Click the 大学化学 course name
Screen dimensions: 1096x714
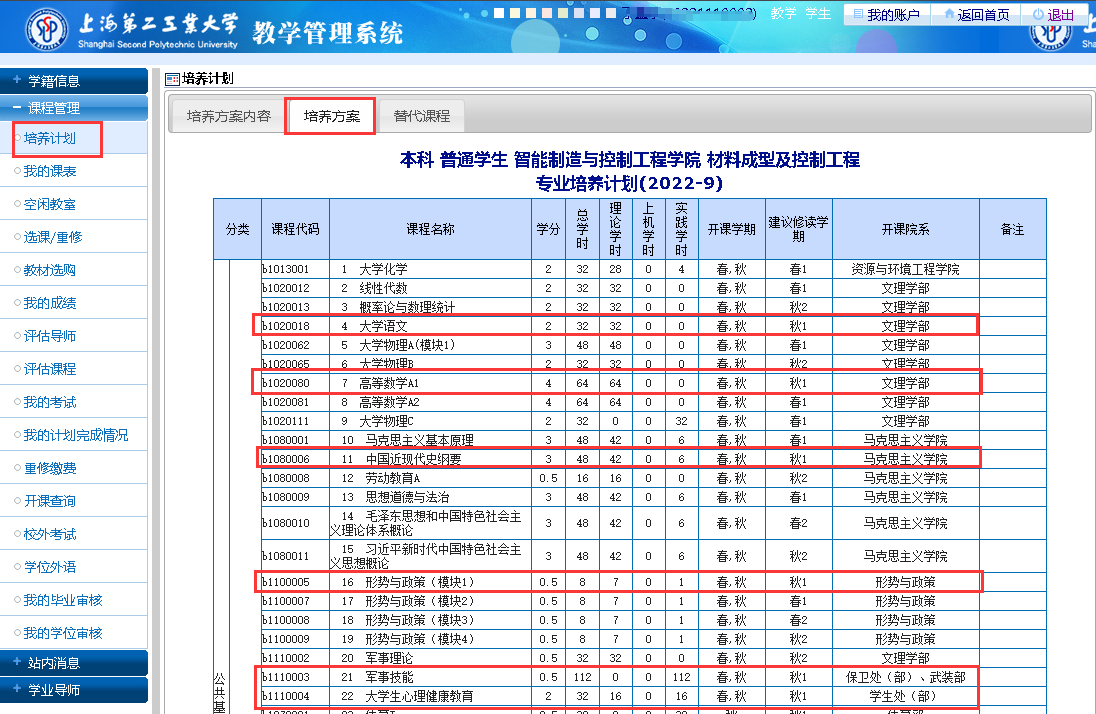tap(383, 269)
